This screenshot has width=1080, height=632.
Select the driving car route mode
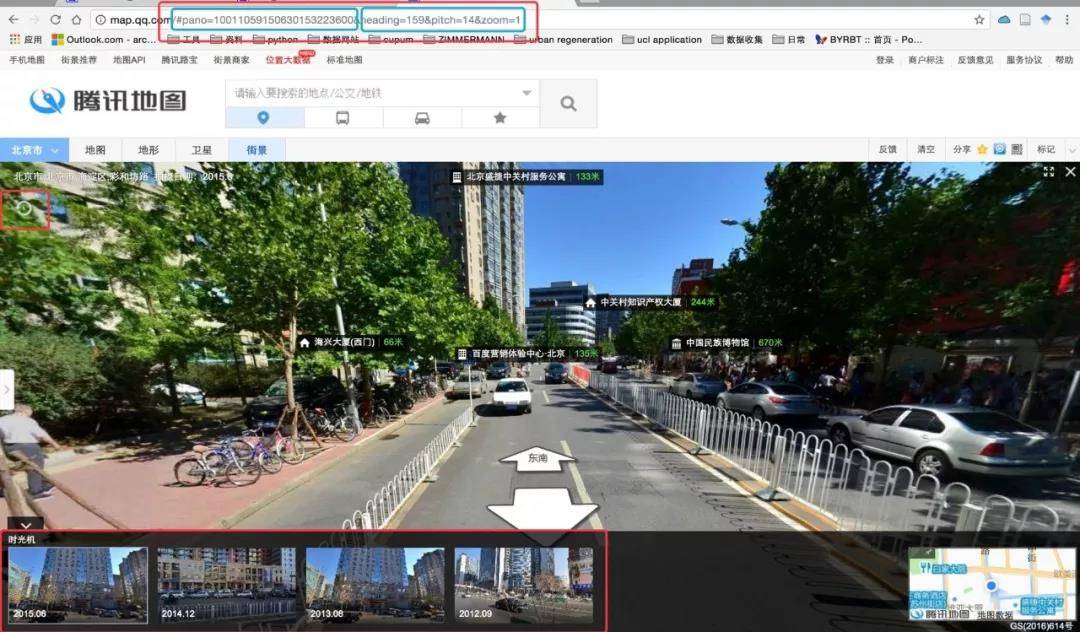point(422,118)
